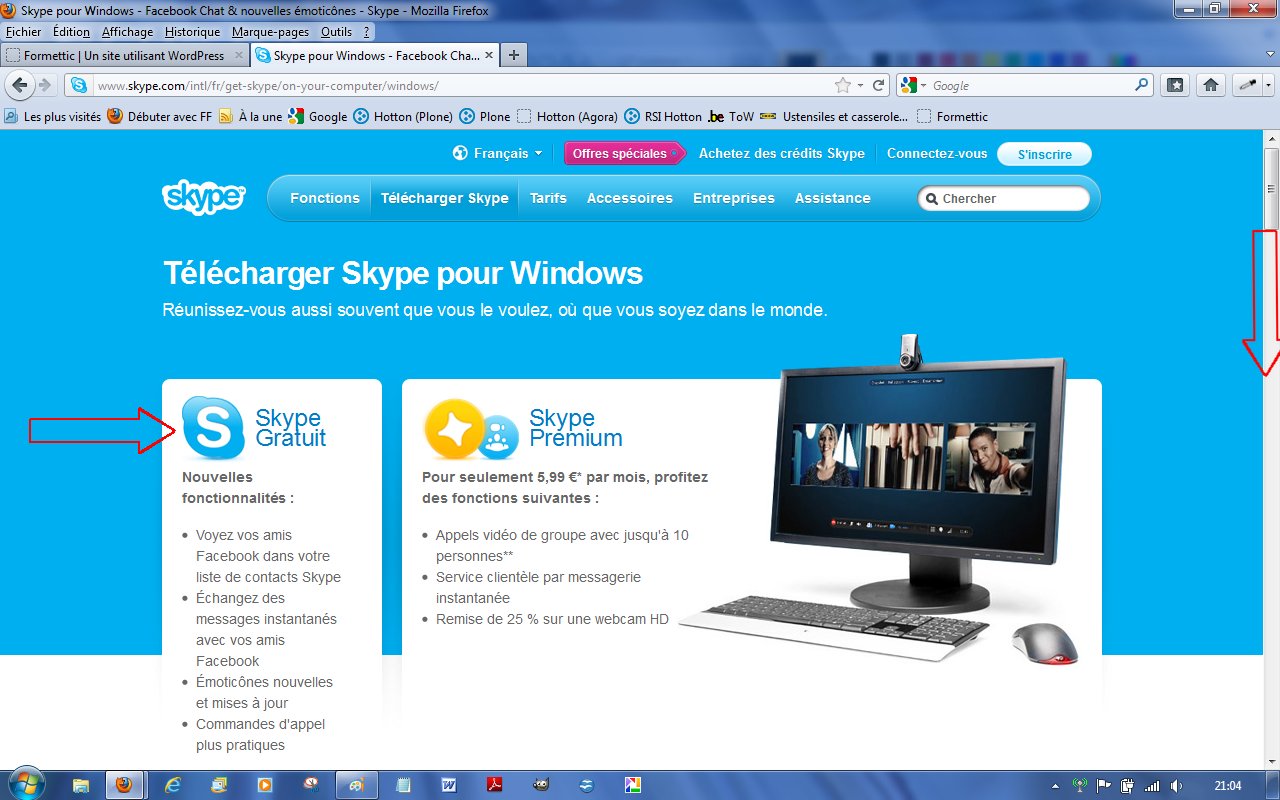This screenshot has height=800, width=1280.
Task: Click the Fonctions navigation item
Action: coord(325,198)
